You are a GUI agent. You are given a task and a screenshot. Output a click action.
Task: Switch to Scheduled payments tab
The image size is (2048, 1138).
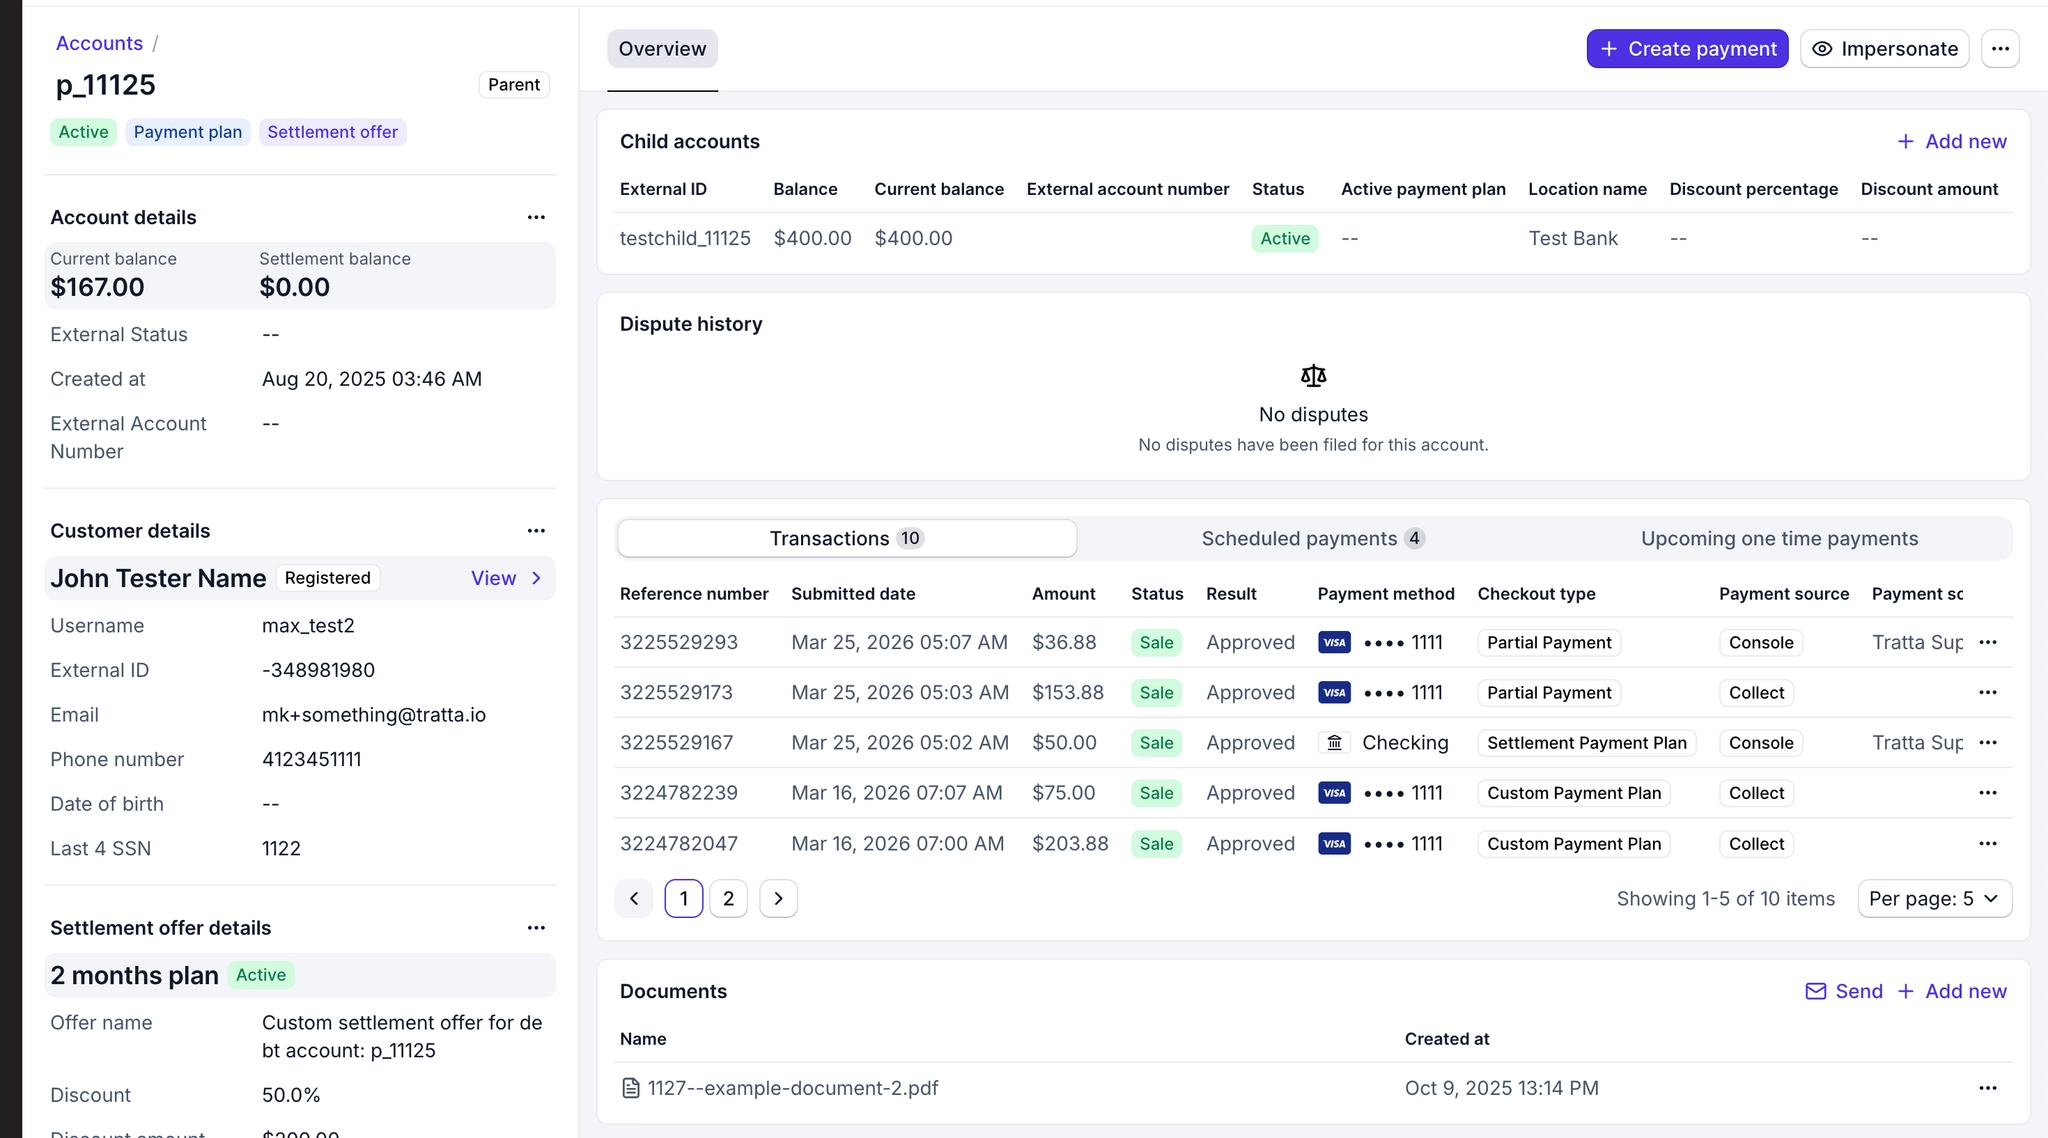click(1312, 539)
